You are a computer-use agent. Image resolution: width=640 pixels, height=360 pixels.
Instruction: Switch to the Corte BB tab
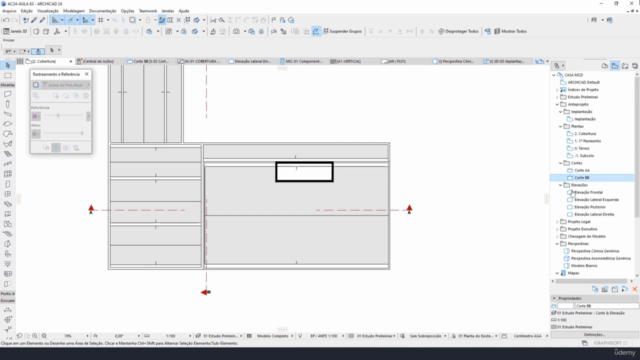pos(149,61)
